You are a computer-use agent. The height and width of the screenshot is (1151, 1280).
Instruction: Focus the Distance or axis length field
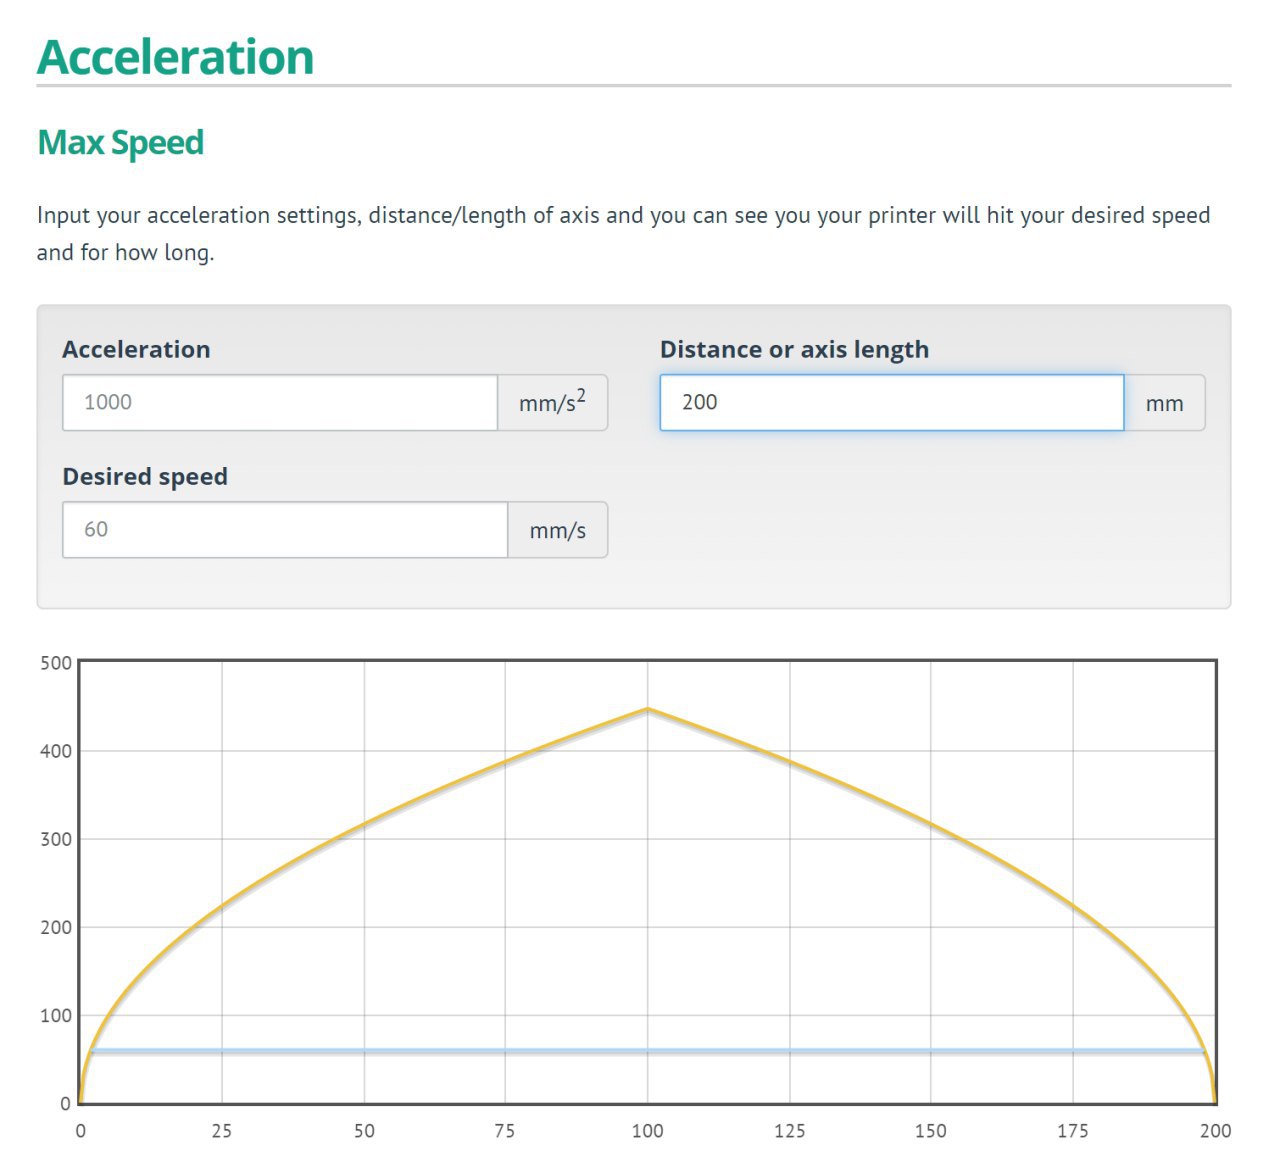click(x=891, y=403)
